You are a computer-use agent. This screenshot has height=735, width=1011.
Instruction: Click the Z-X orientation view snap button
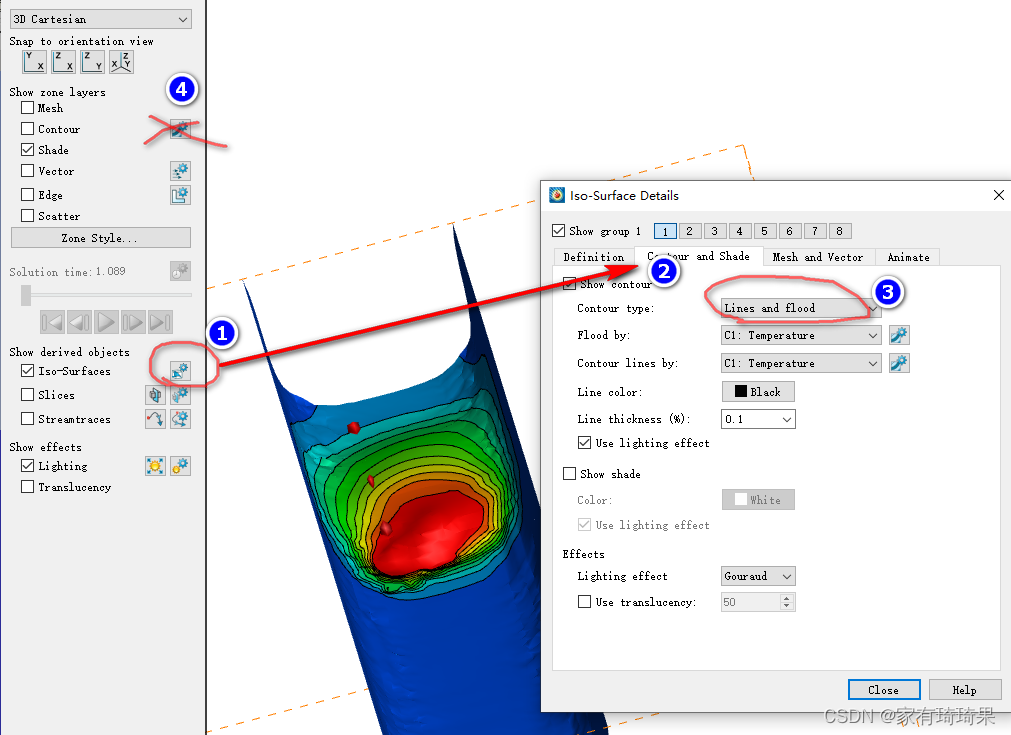pyautogui.click(x=62, y=61)
